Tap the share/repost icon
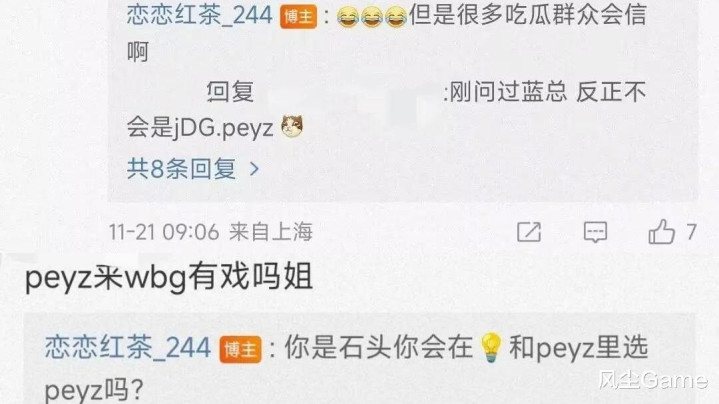This screenshot has width=719, height=404. [529, 232]
